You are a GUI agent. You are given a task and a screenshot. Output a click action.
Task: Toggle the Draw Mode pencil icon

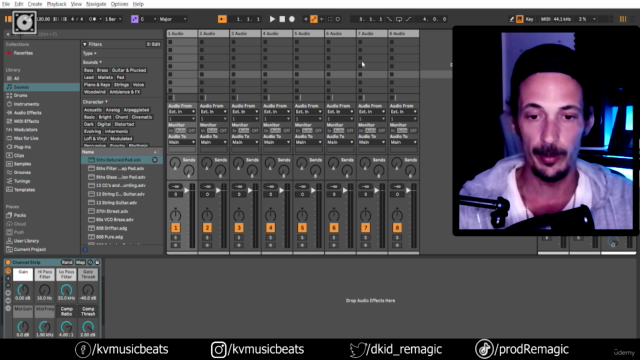[512, 19]
